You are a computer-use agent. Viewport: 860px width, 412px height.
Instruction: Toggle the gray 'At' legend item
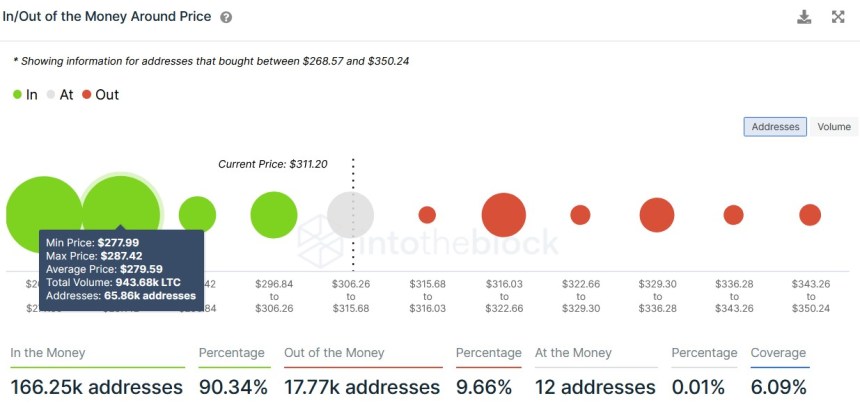tap(60, 94)
